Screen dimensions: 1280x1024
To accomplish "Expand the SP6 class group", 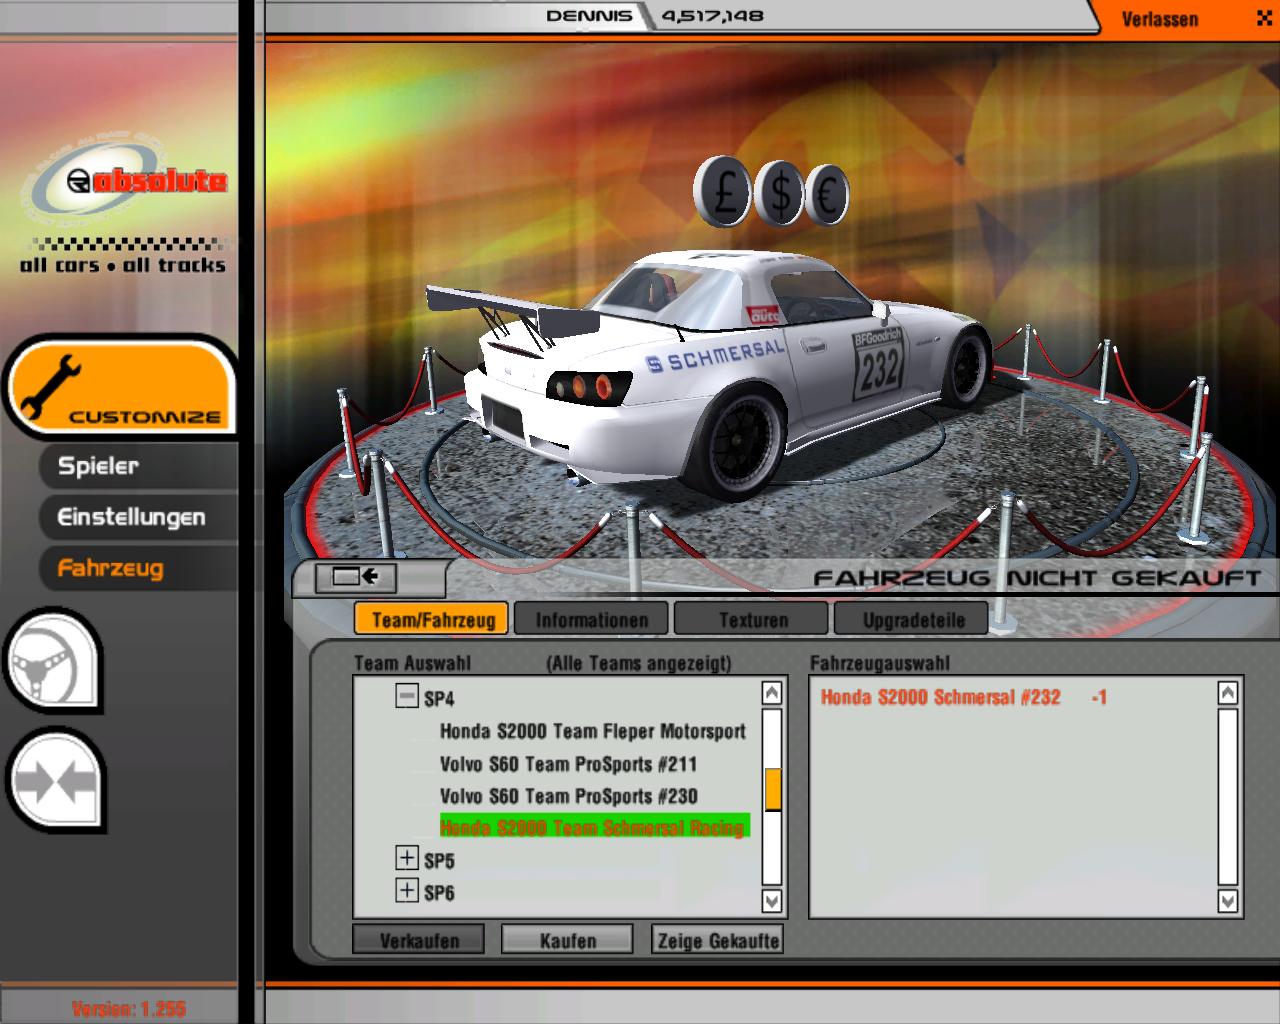I will point(406,889).
